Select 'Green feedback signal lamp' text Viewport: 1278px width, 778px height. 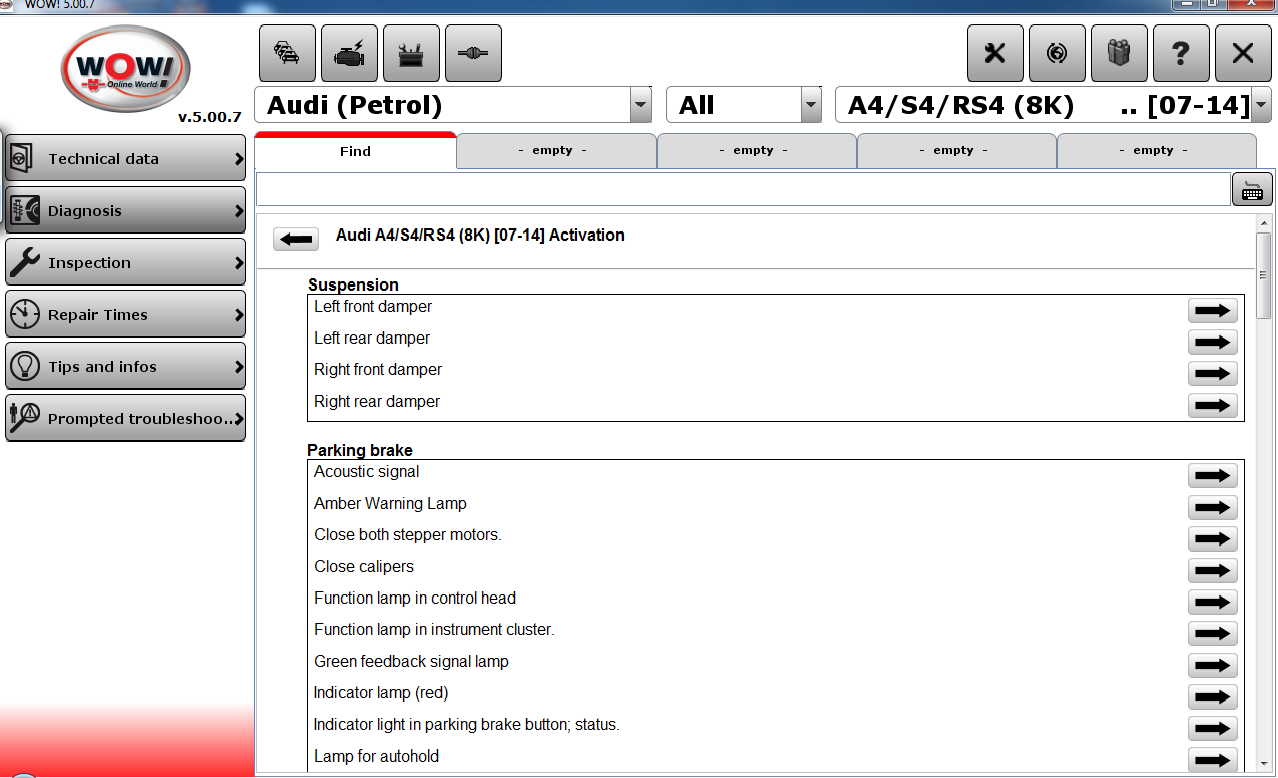tap(411, 662)
